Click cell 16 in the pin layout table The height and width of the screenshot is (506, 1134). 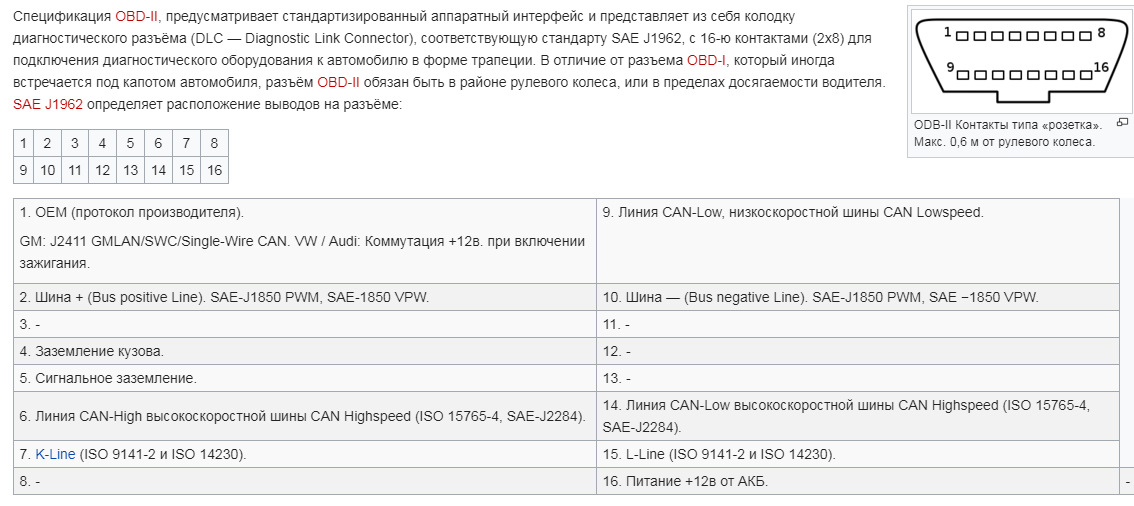point(214,170)
